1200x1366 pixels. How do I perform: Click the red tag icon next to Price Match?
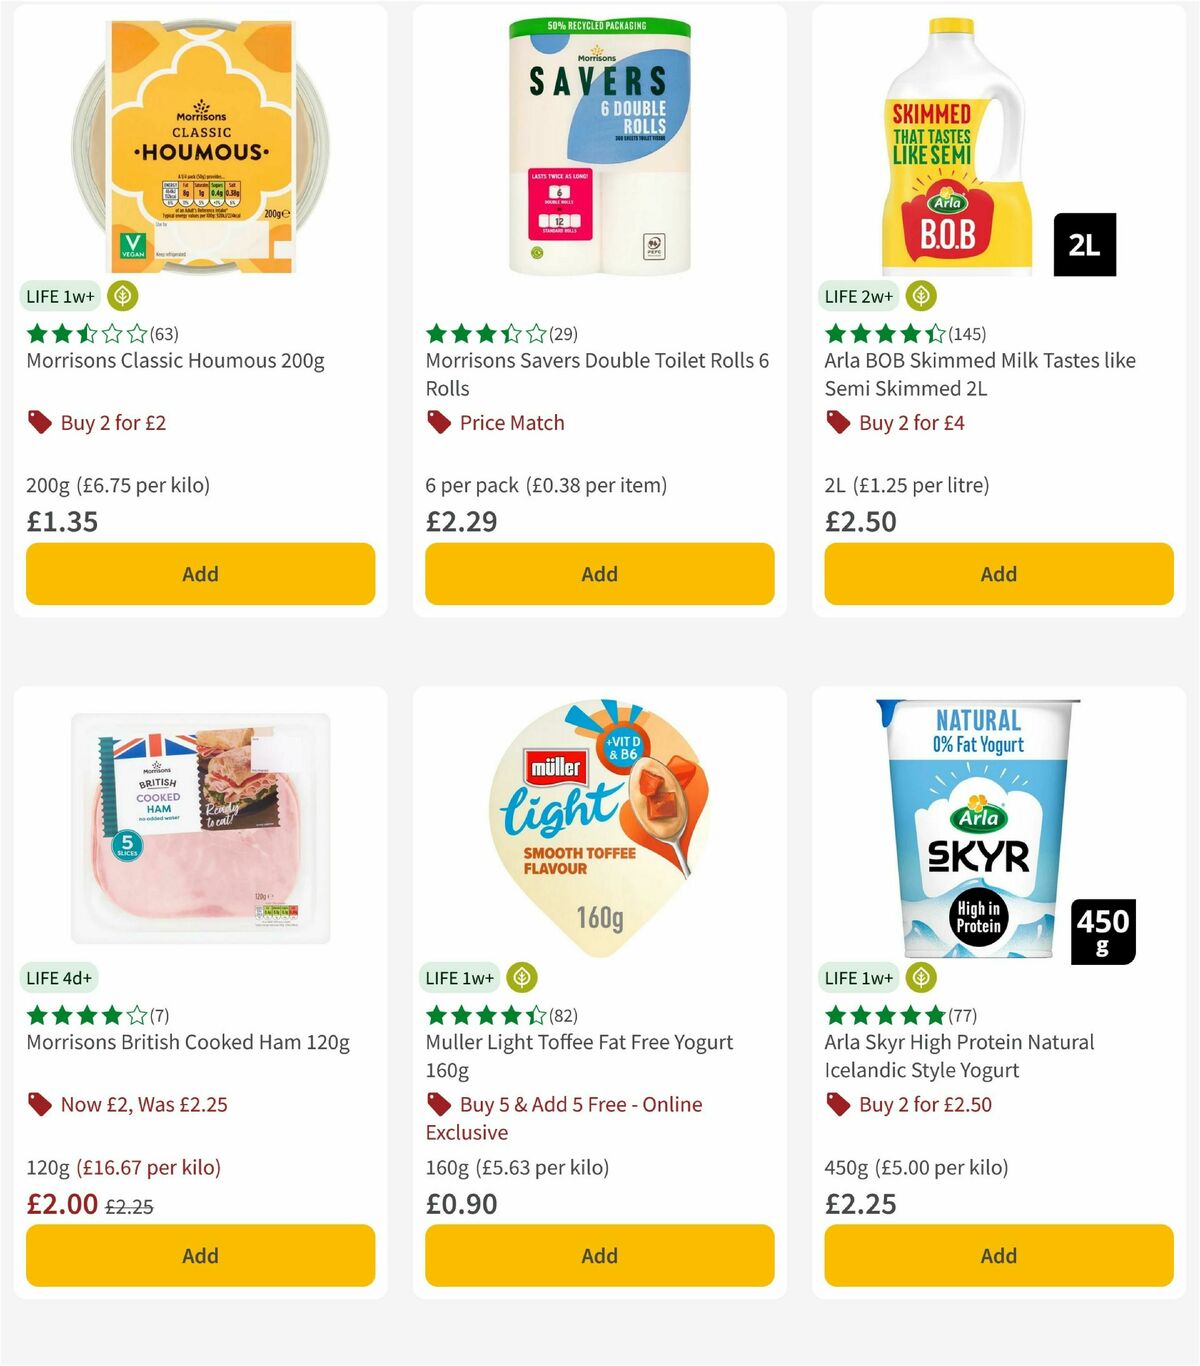438,422
